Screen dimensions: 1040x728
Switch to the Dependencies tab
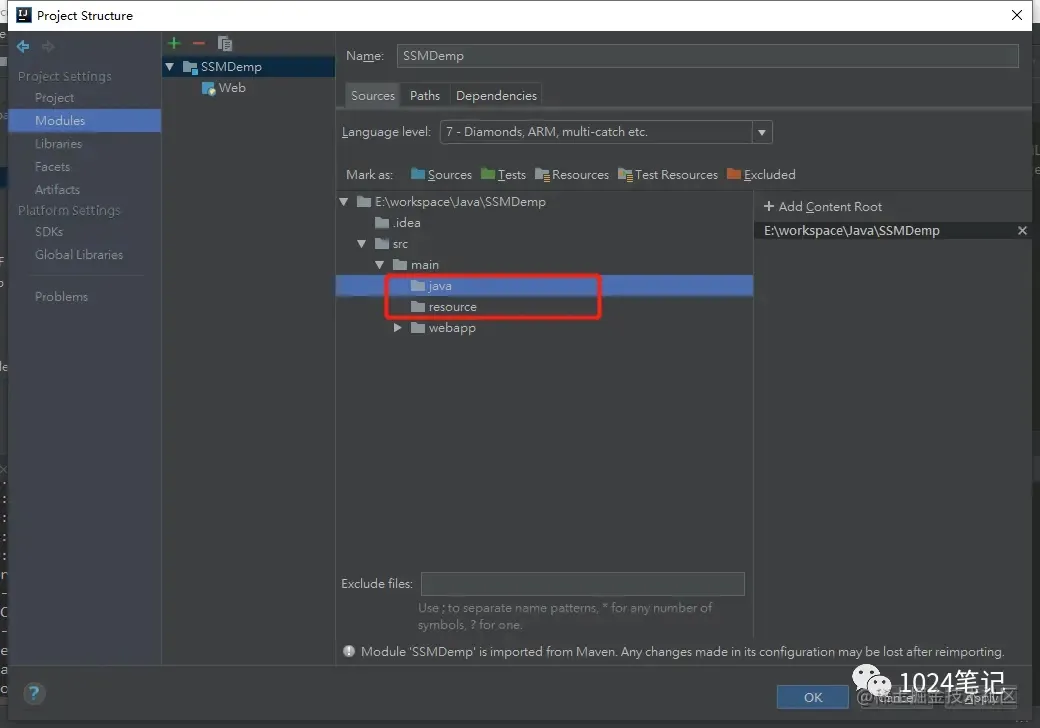[x=496, y=95]
